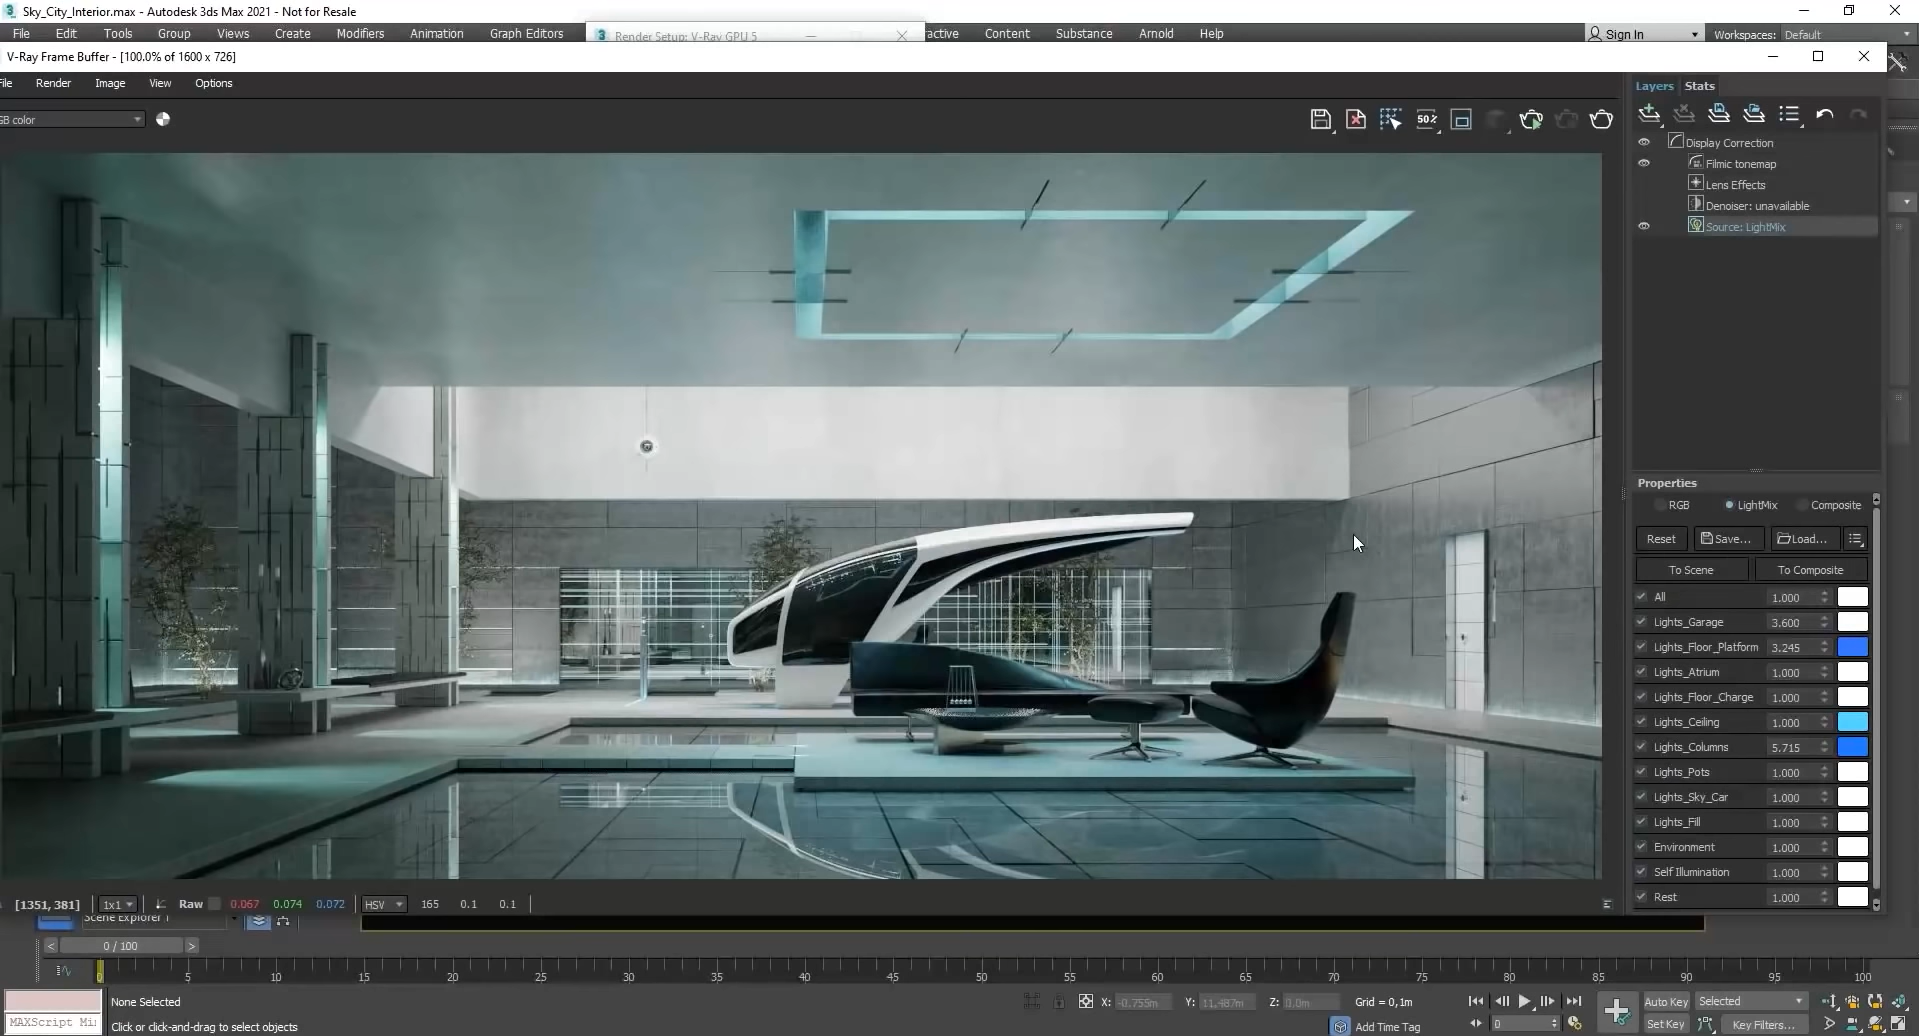Screen dimensions: 1919x1036
Task: Switch to the Composite radio button
Action: (1800, 505)
